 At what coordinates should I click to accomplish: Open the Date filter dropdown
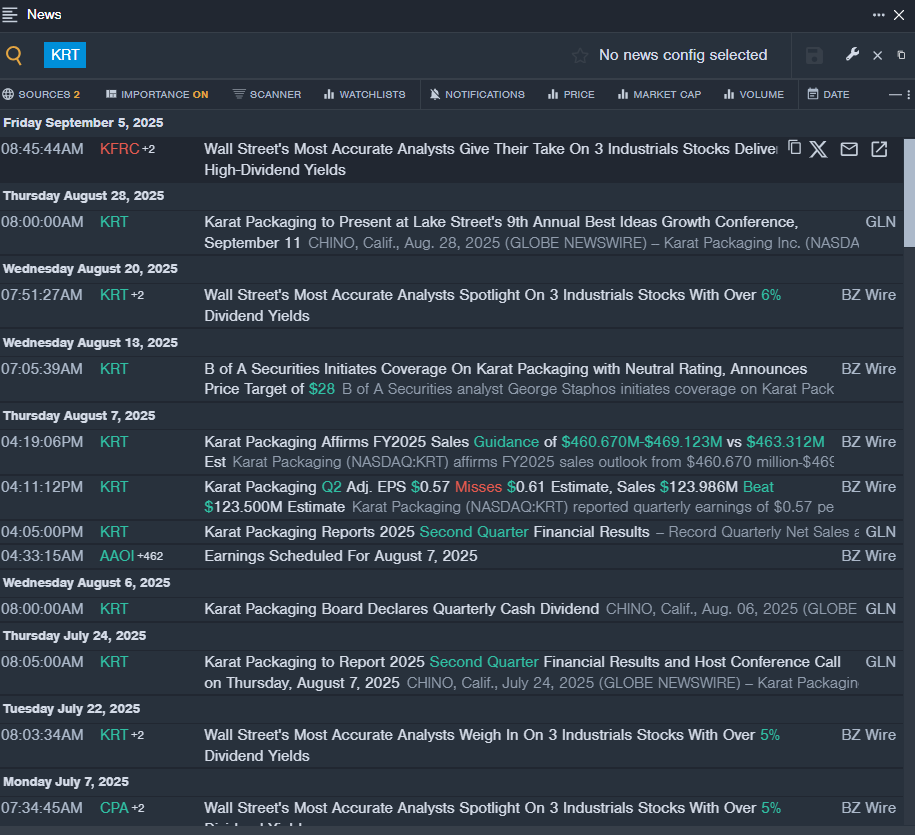click(828, 95)
